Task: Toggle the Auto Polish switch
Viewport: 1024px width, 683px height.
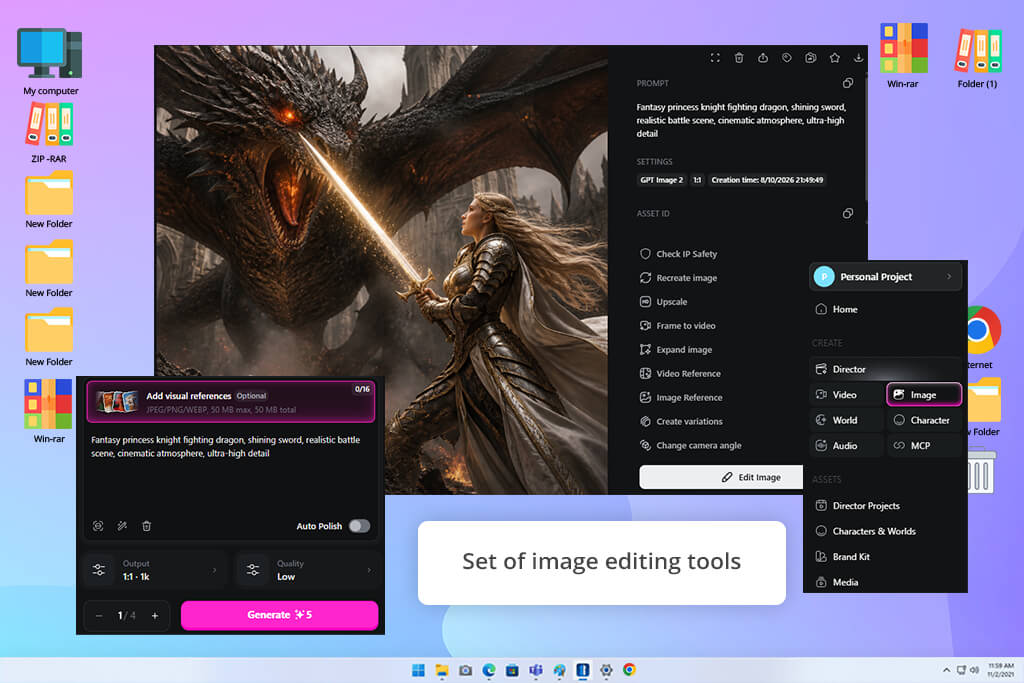Action: coord(359,526)
